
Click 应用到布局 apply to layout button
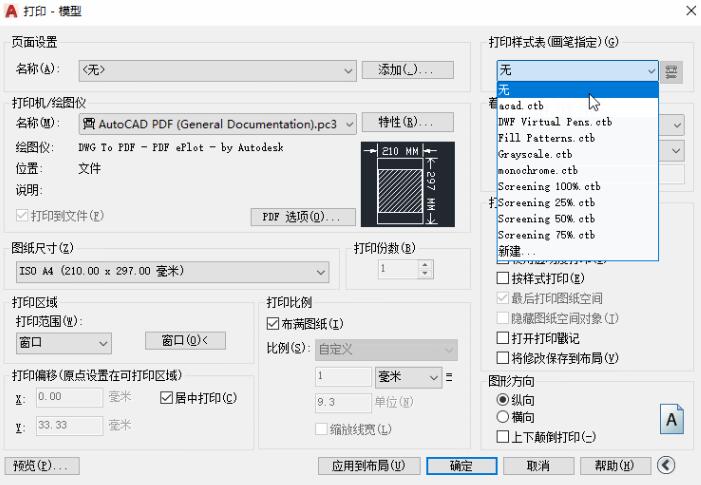[369, 466]
